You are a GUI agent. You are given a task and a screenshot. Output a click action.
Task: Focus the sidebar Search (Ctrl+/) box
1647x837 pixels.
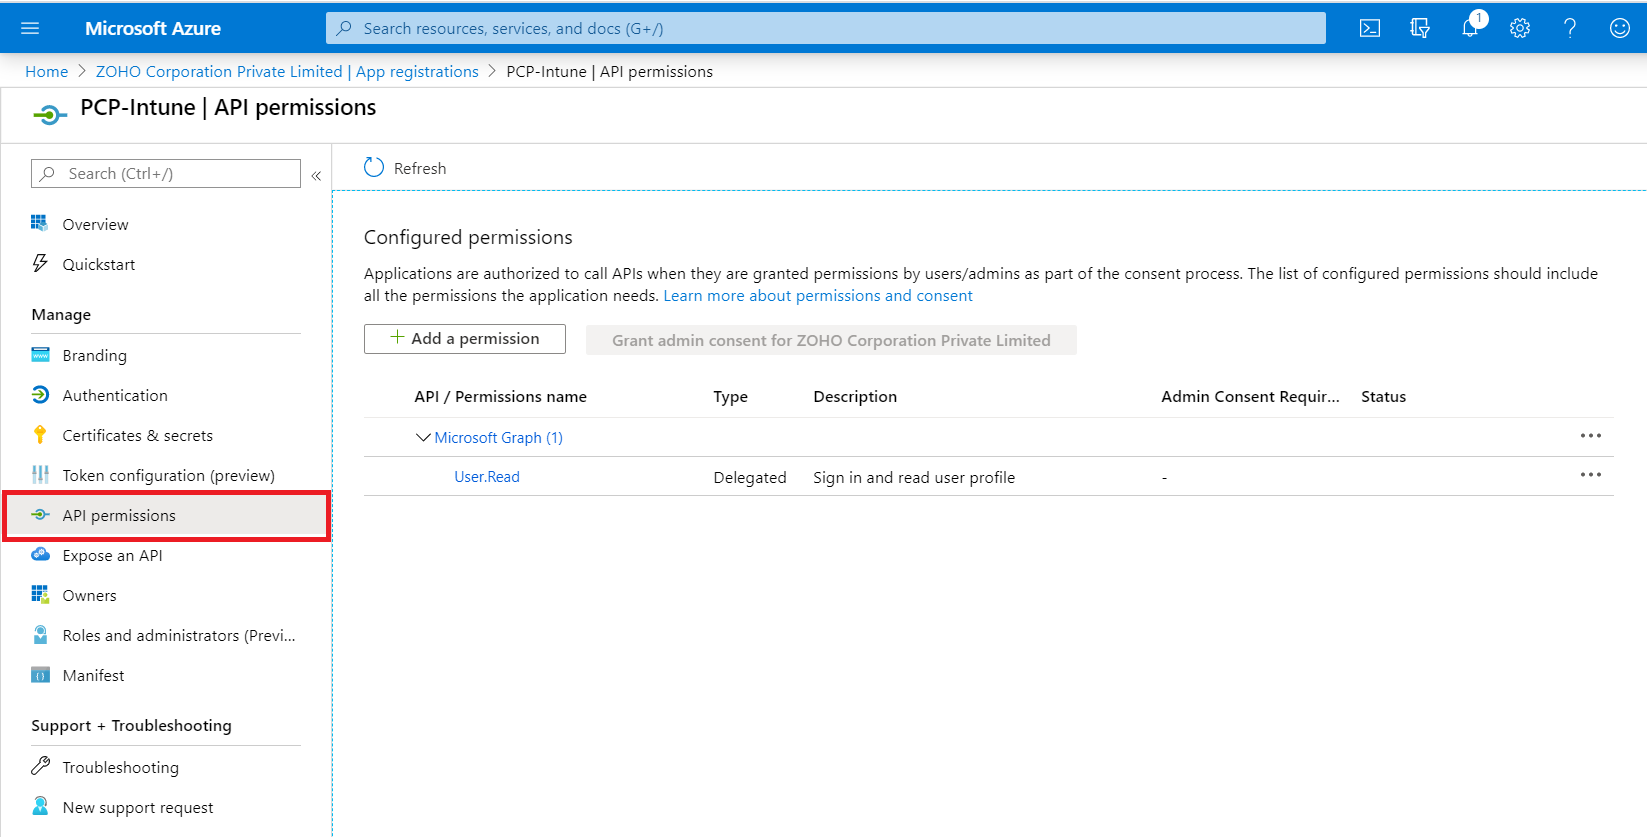[x=166, y=174]
